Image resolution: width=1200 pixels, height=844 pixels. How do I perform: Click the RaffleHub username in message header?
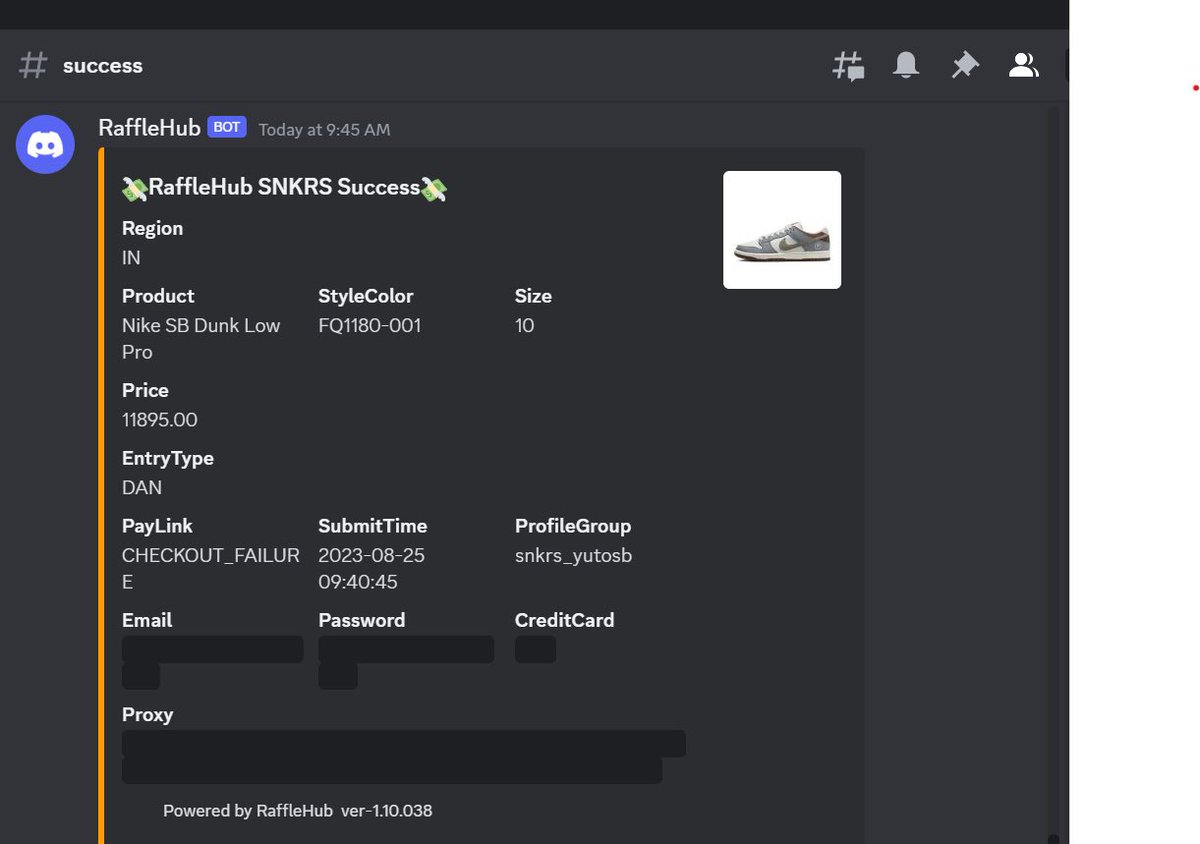click(149, 128)
